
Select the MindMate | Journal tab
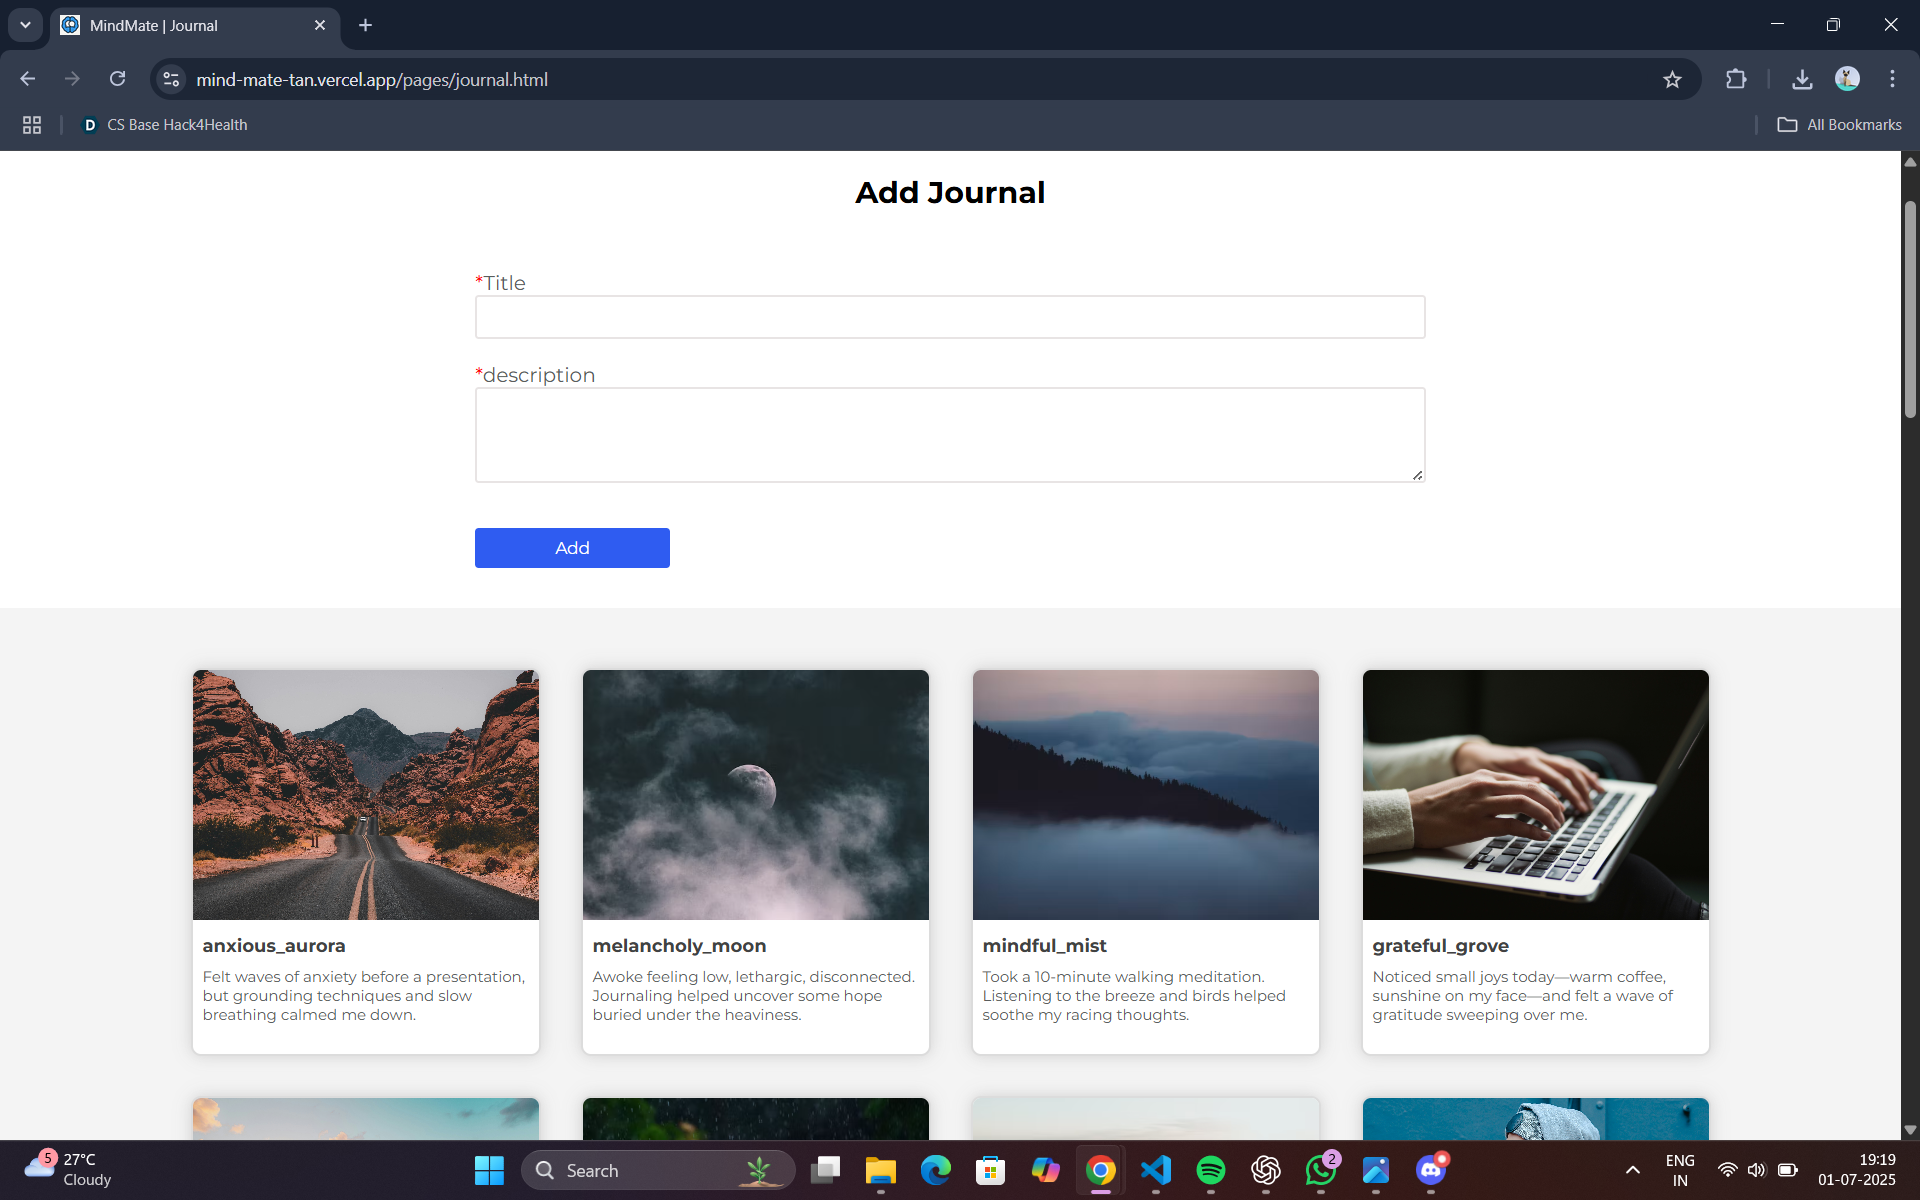190,25
